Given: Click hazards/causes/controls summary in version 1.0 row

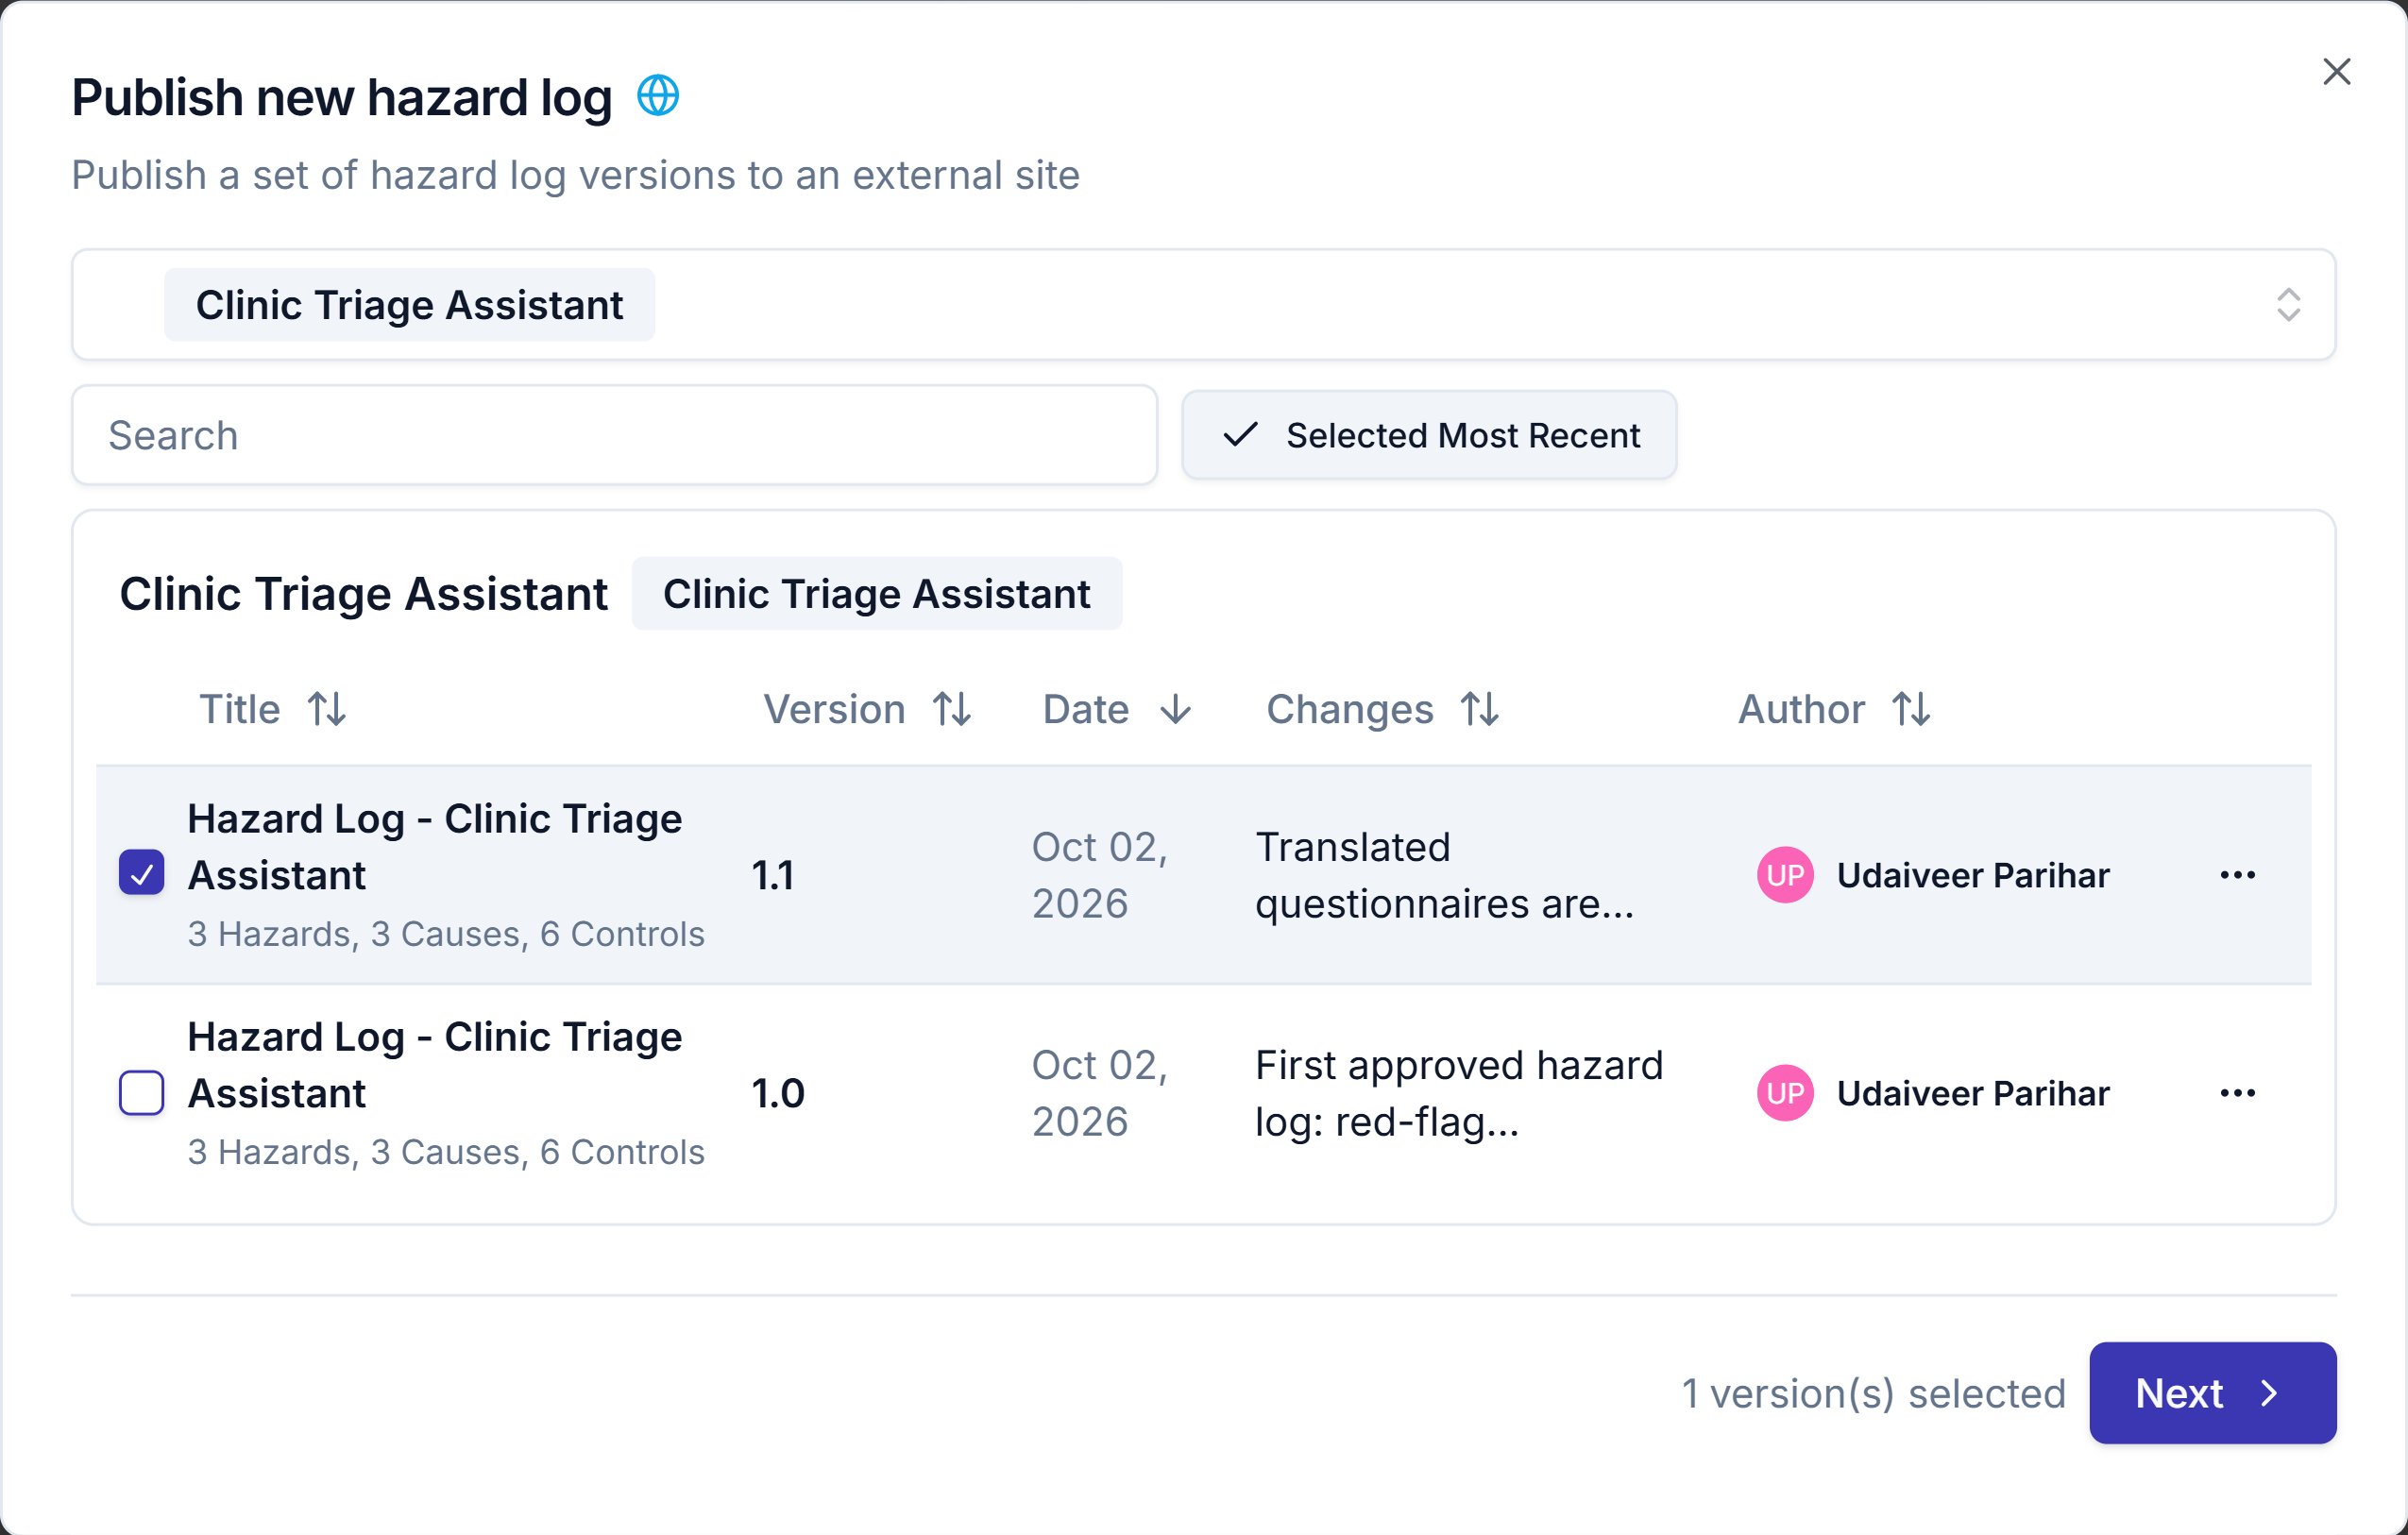Looking at the screenshot, I should [x=446, y=1152].
